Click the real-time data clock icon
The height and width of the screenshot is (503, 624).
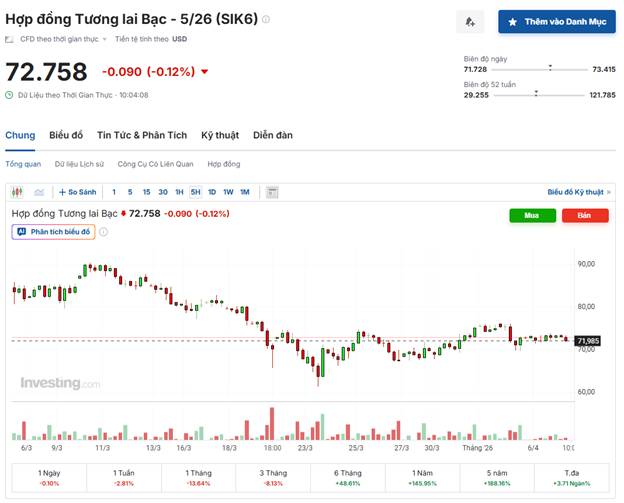(x=10, y=95)
